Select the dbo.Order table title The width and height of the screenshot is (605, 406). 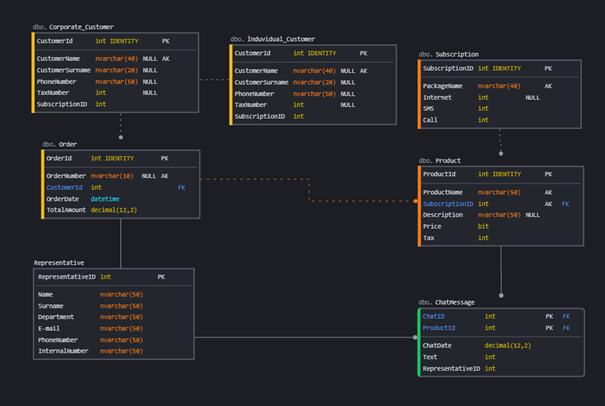coord(60,144)
